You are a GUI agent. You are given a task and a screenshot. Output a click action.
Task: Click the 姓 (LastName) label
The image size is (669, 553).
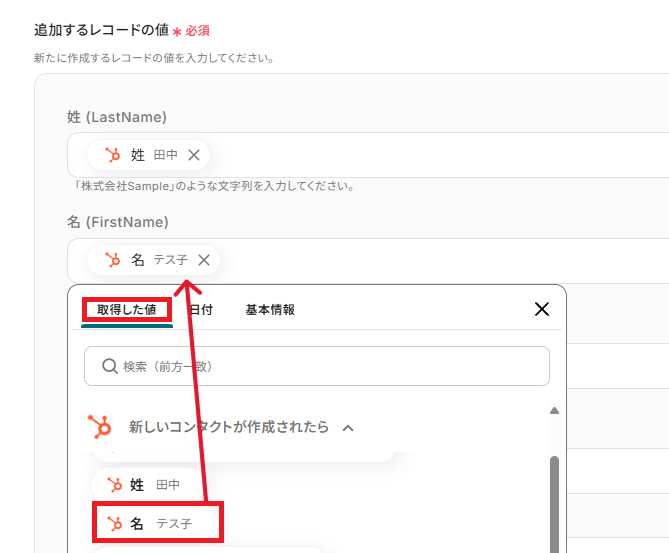pyautogui.click(x=117, y=117)
